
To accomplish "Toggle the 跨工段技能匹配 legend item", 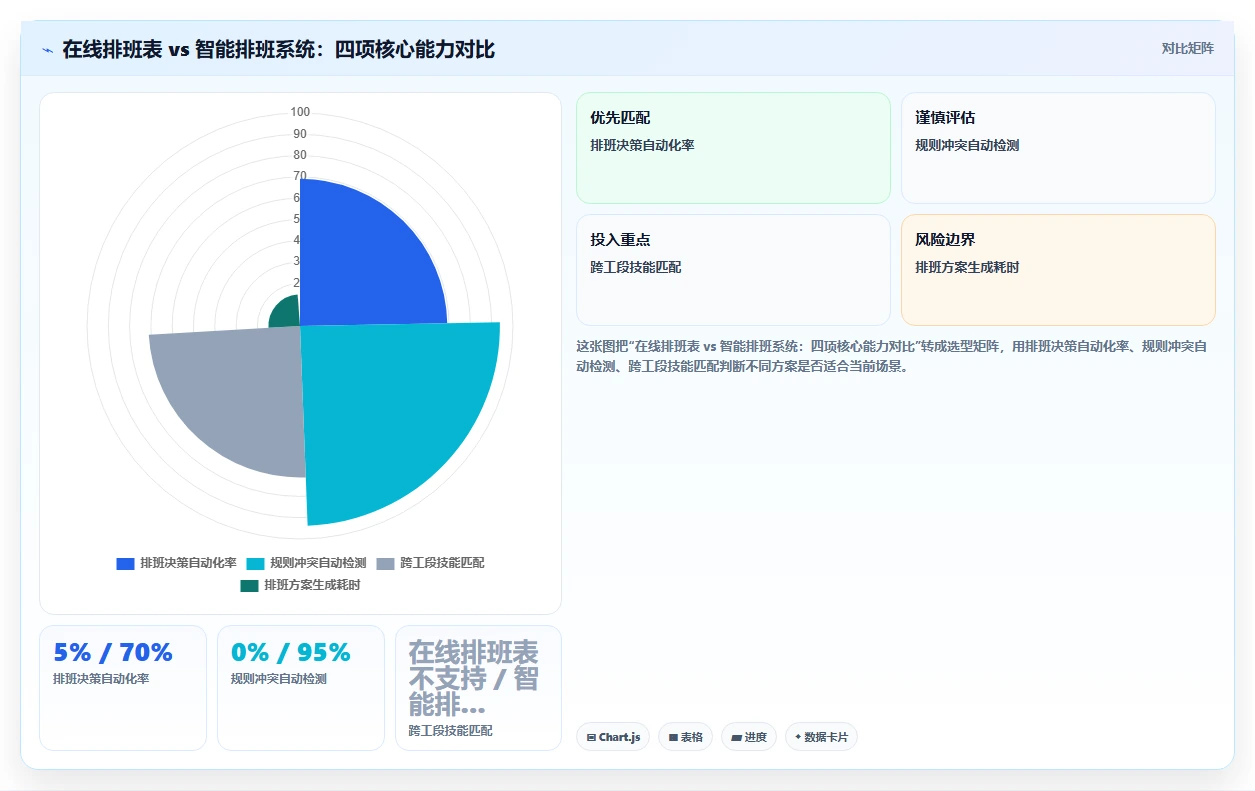I will [x=430, y=563].
